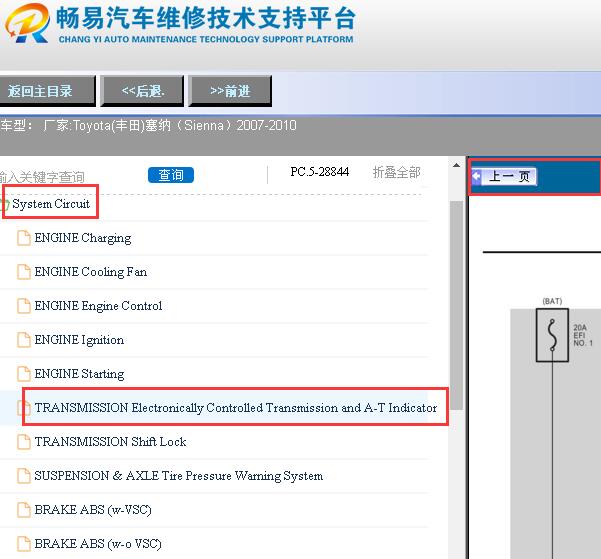Click the ENGINE Charging document icon

(x=24, y=238)
